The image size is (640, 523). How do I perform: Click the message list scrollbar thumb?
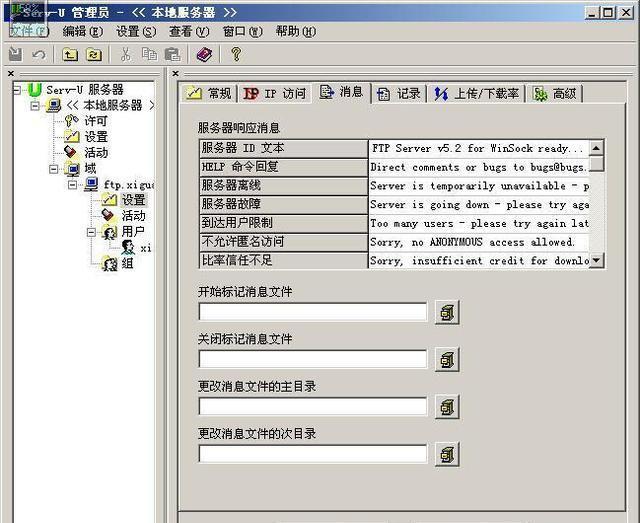coord(596,163)
